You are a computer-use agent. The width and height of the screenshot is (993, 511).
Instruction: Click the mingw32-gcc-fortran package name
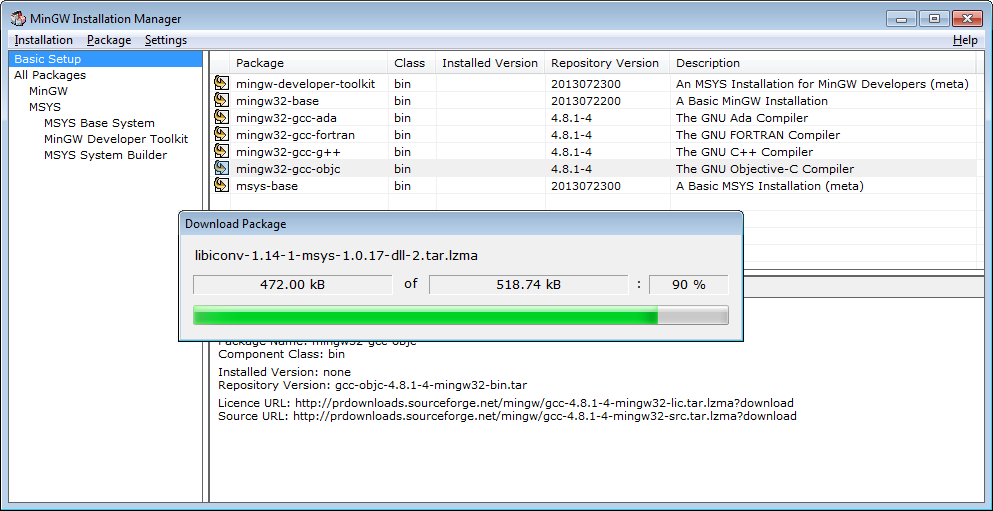295,135
